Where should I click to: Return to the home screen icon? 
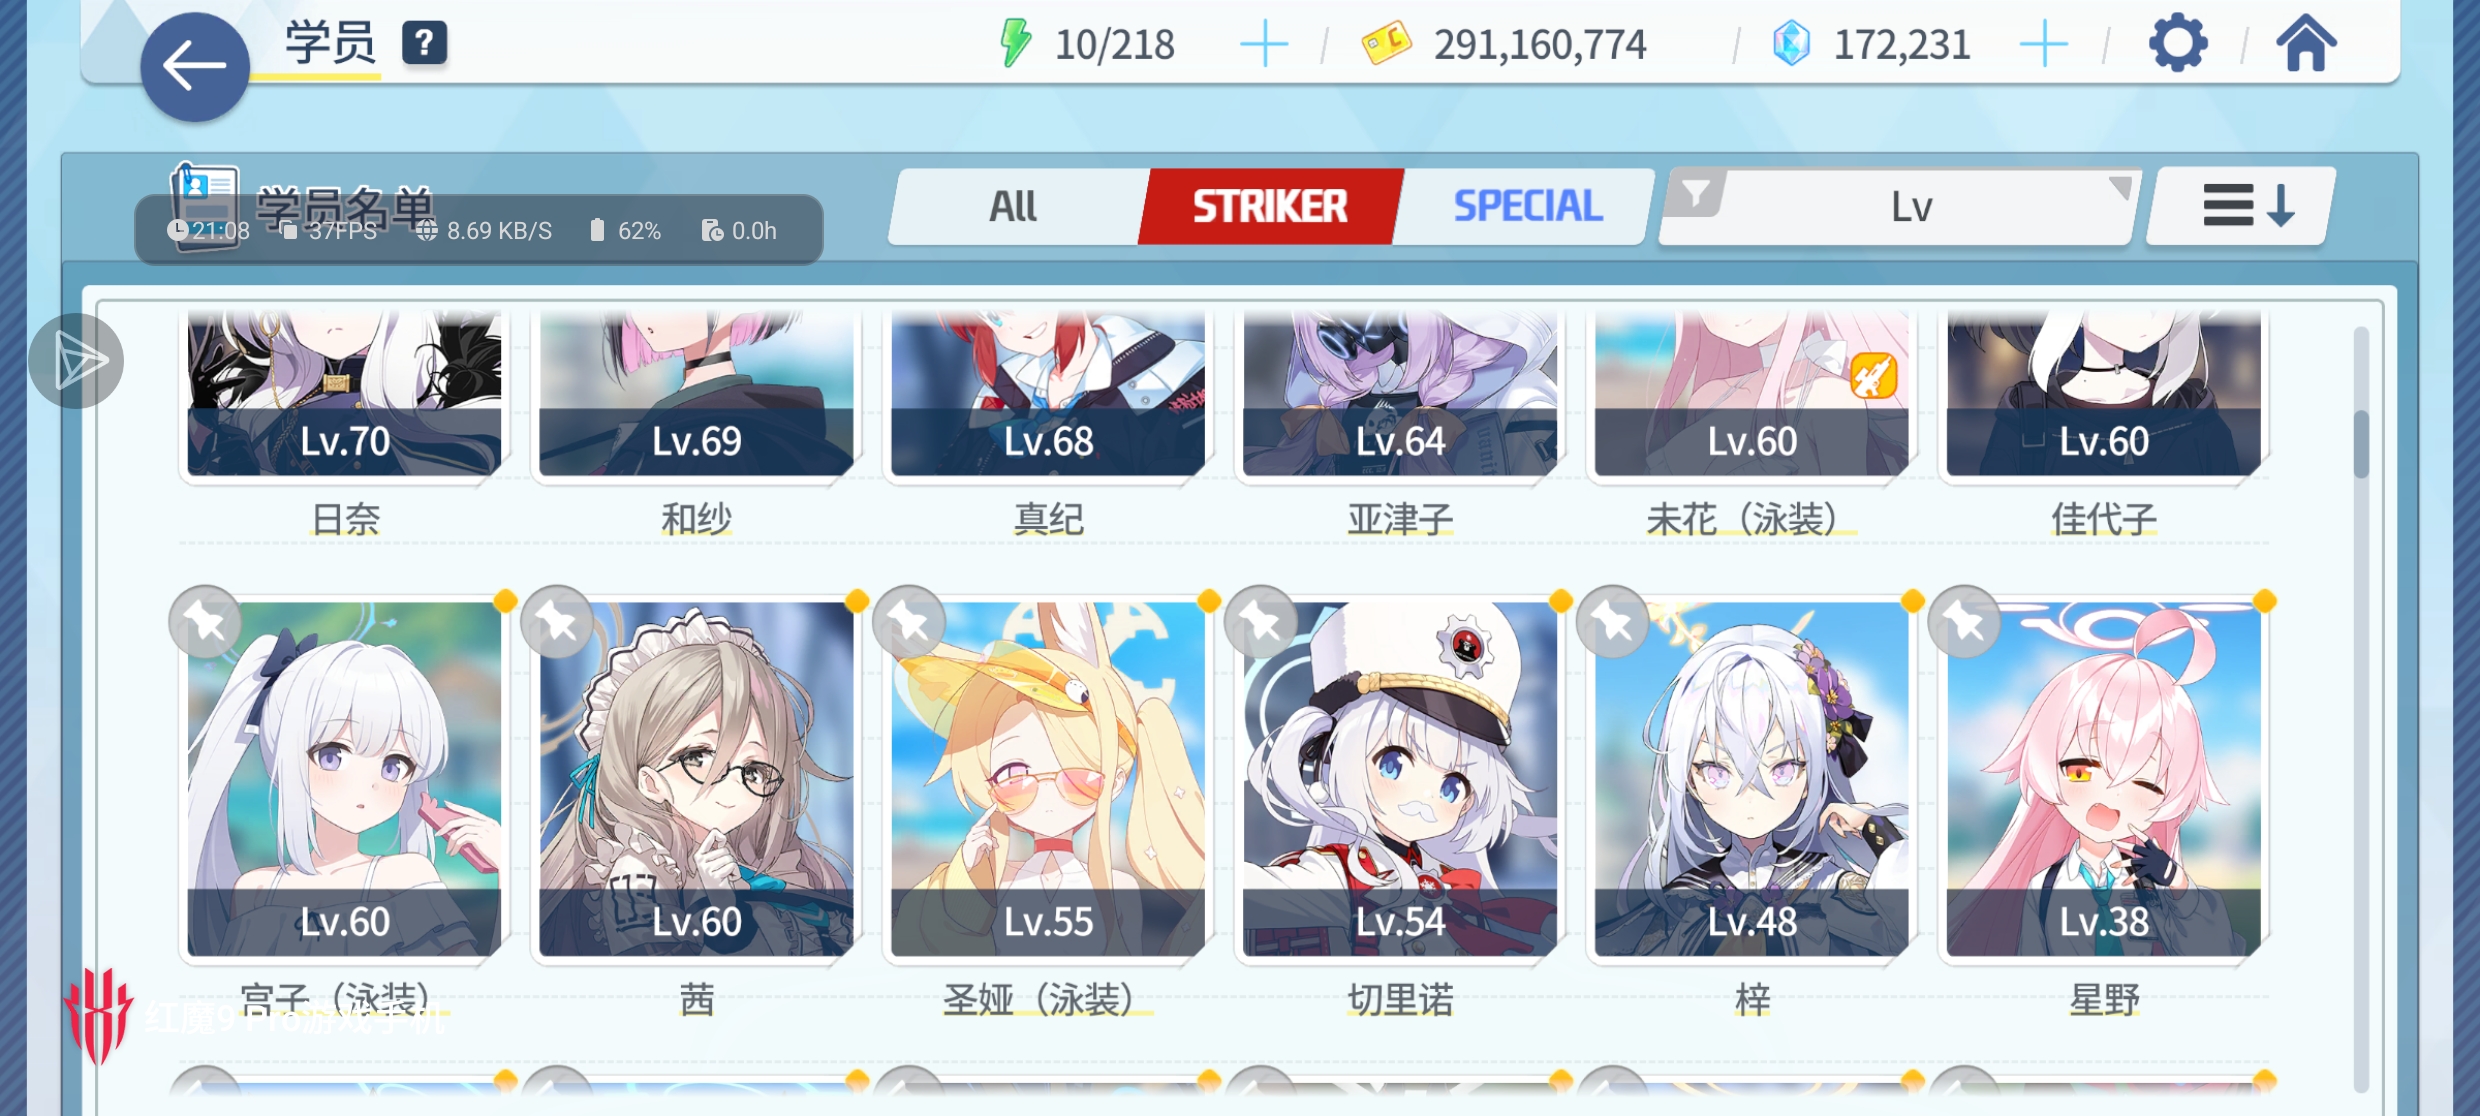(2306, 43)
